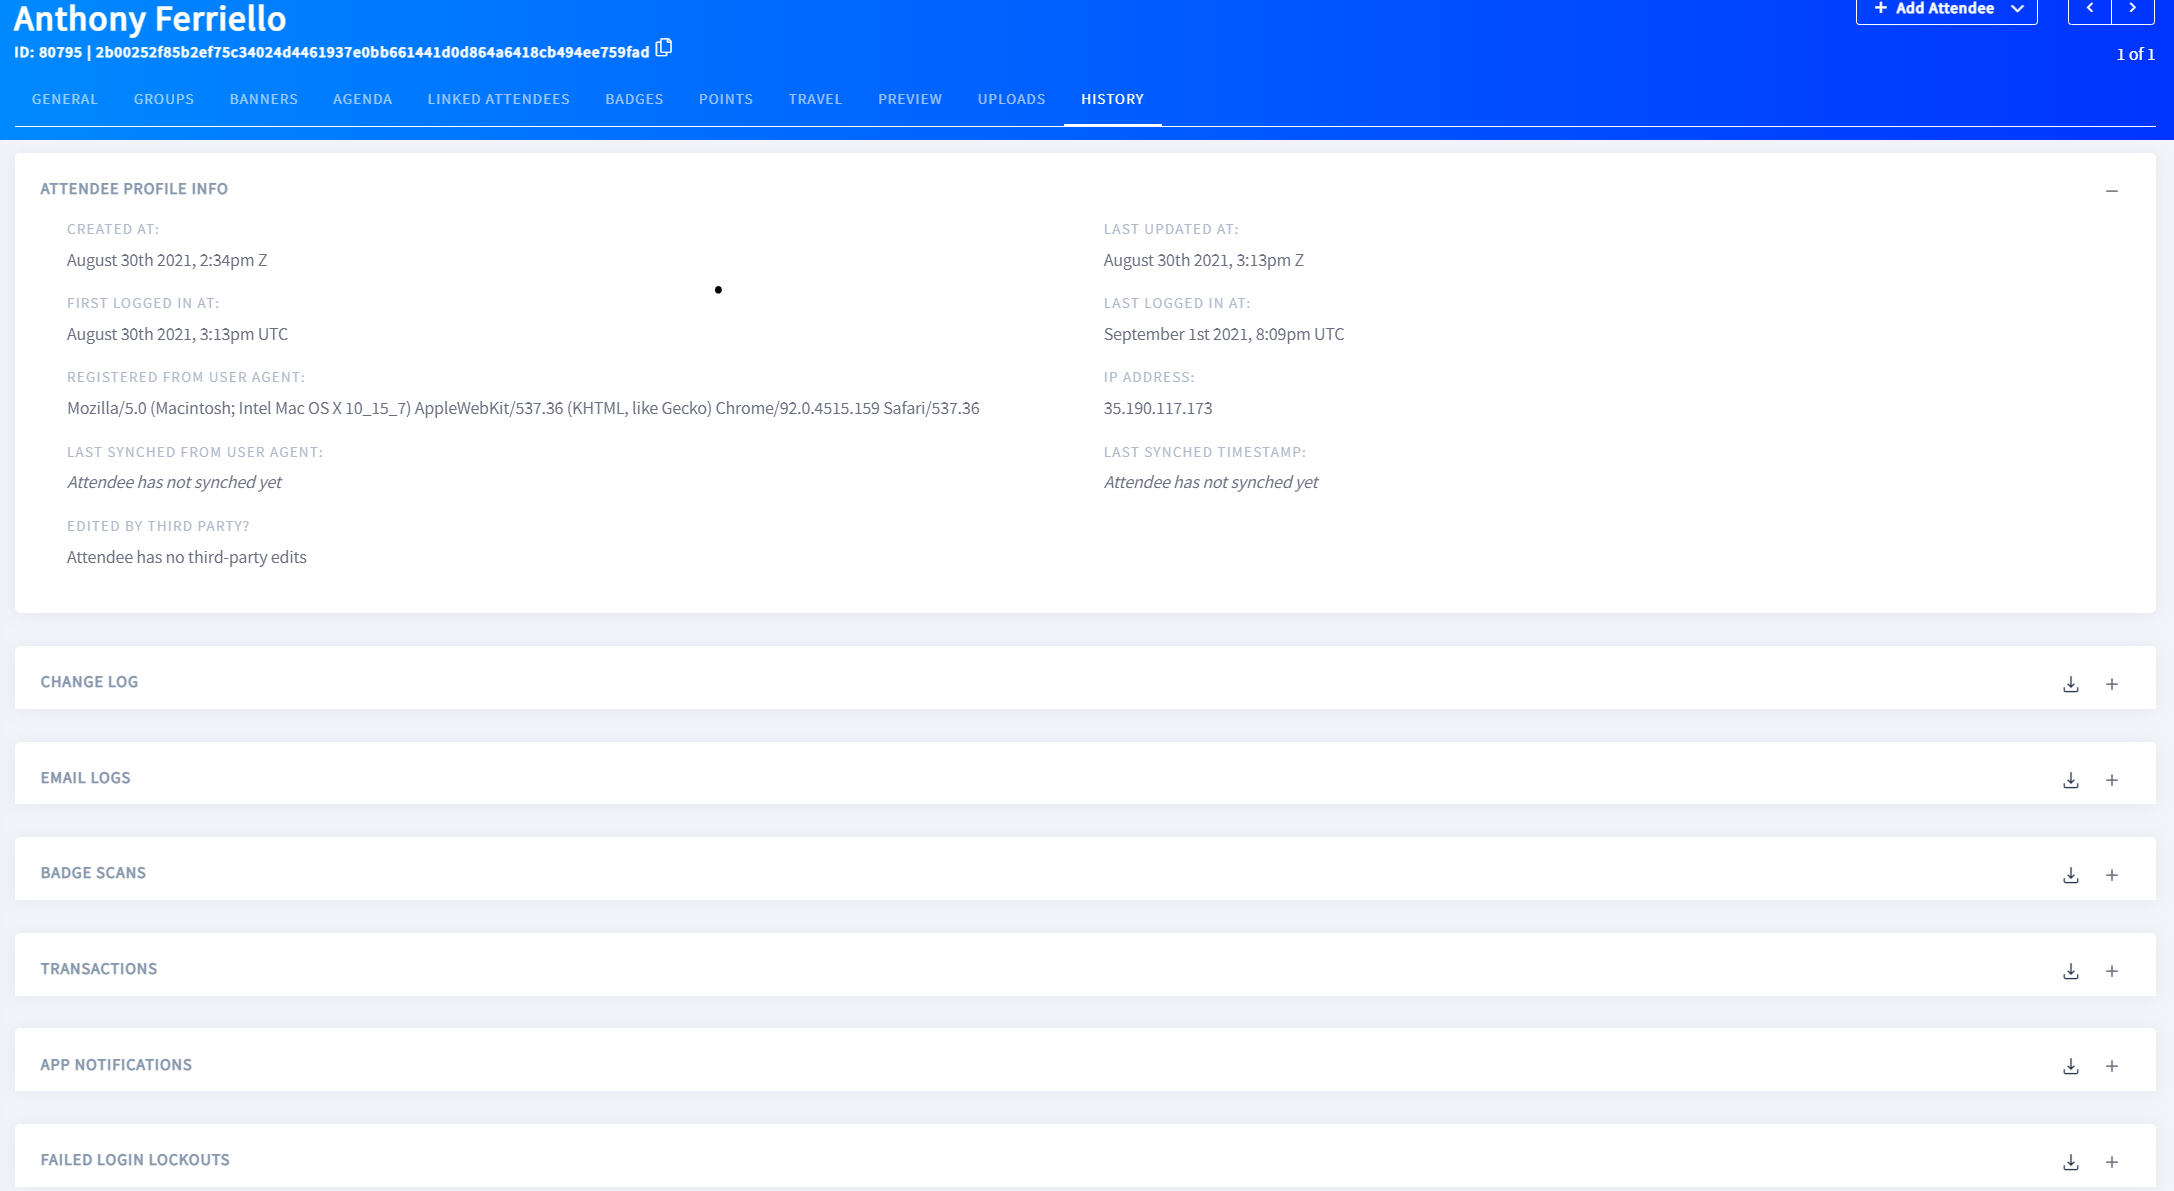Expand the Email Logs section
The image size is (2174, 1191).
pos(2112,780)
